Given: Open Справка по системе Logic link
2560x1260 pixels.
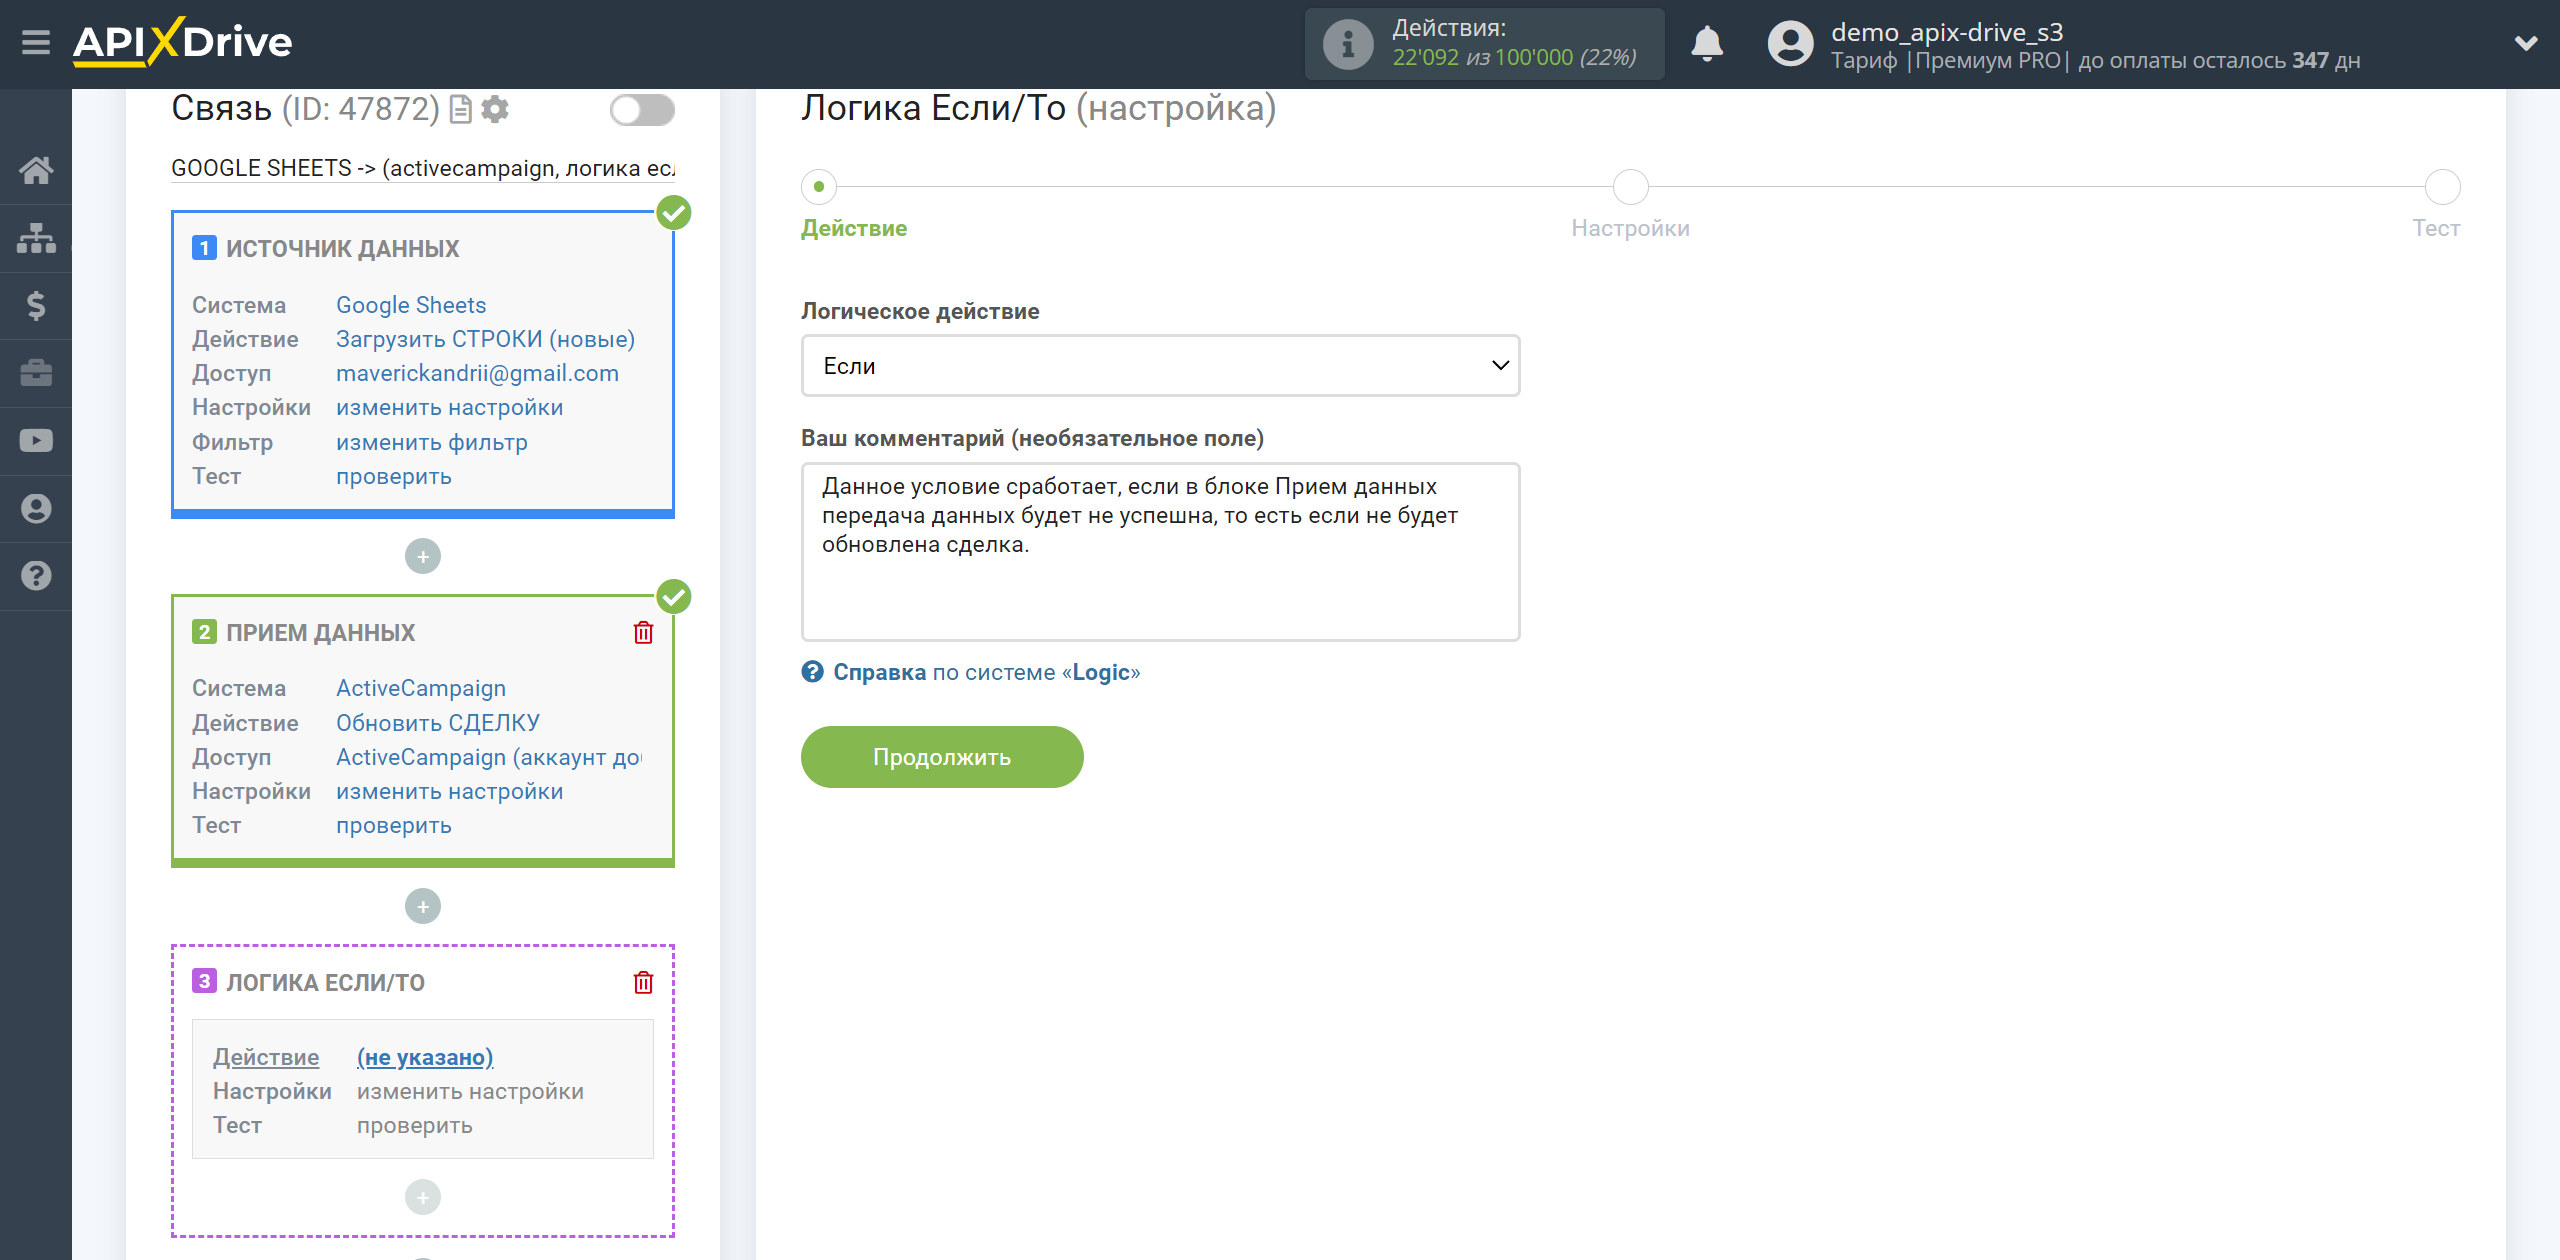Looking at the screenshot, I should pos(986,672).
